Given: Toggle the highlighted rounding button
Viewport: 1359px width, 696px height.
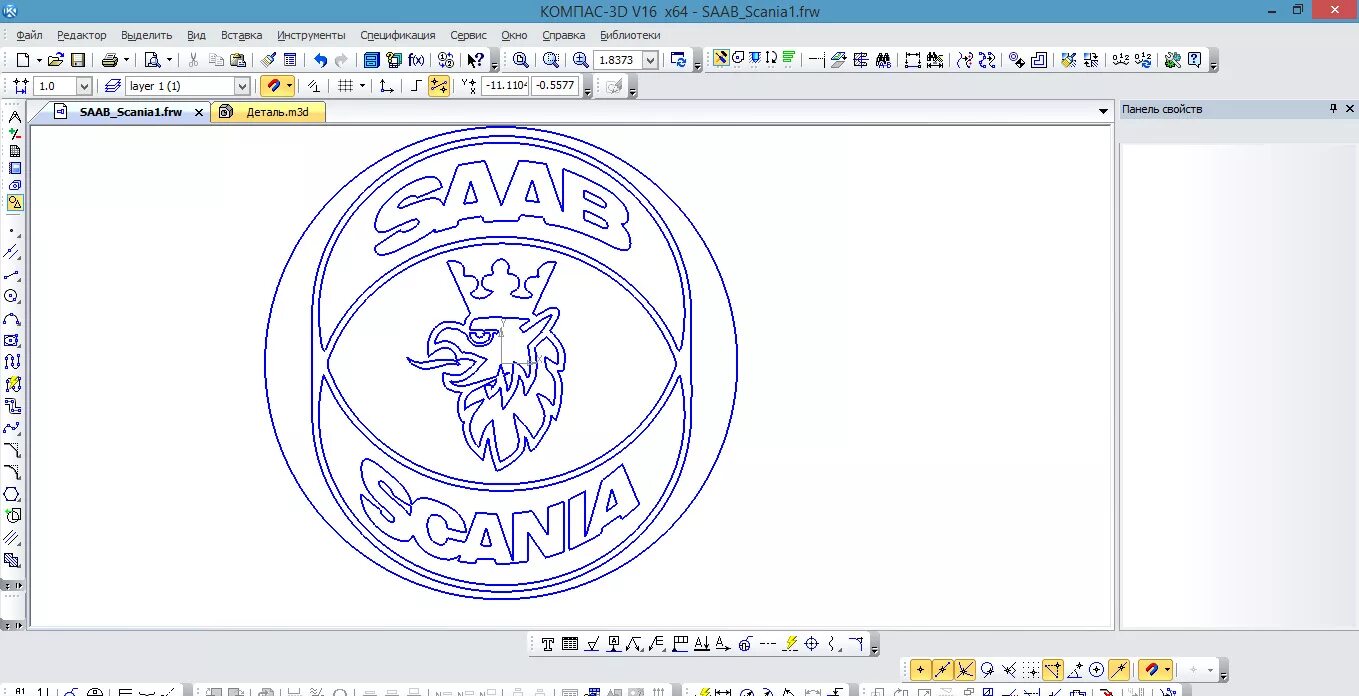Looking at the screenshot, I should (x=438, y=86).
